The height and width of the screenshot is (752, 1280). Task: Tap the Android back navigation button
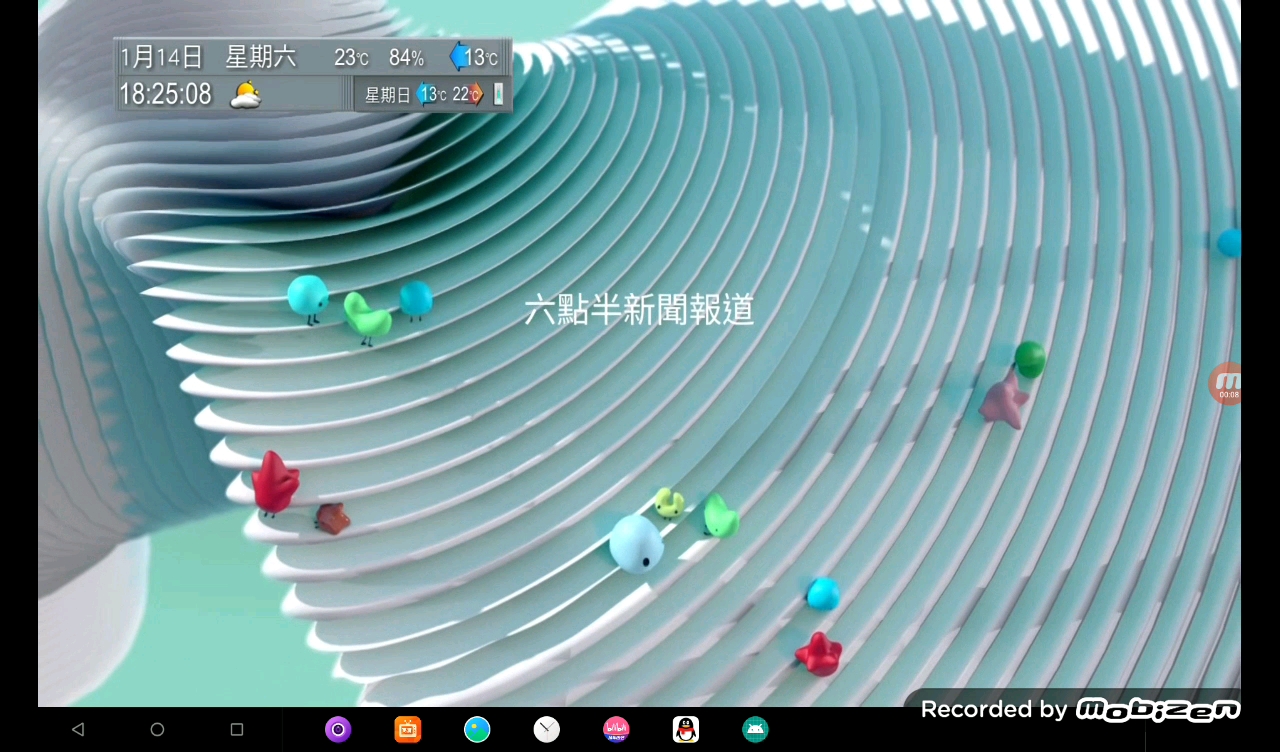click(x=78, y=730)
